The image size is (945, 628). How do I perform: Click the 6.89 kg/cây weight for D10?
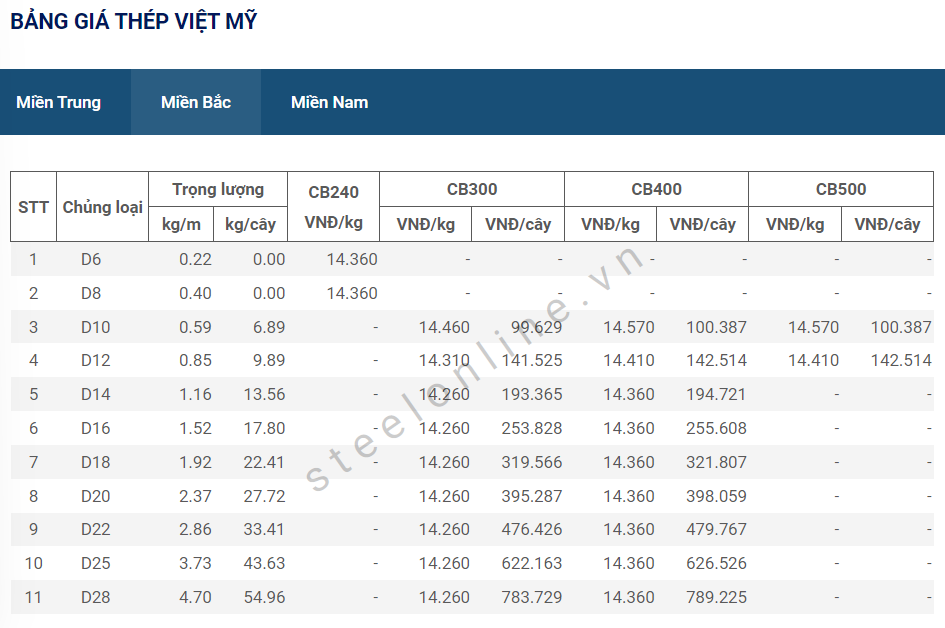(x=269, y=327)
